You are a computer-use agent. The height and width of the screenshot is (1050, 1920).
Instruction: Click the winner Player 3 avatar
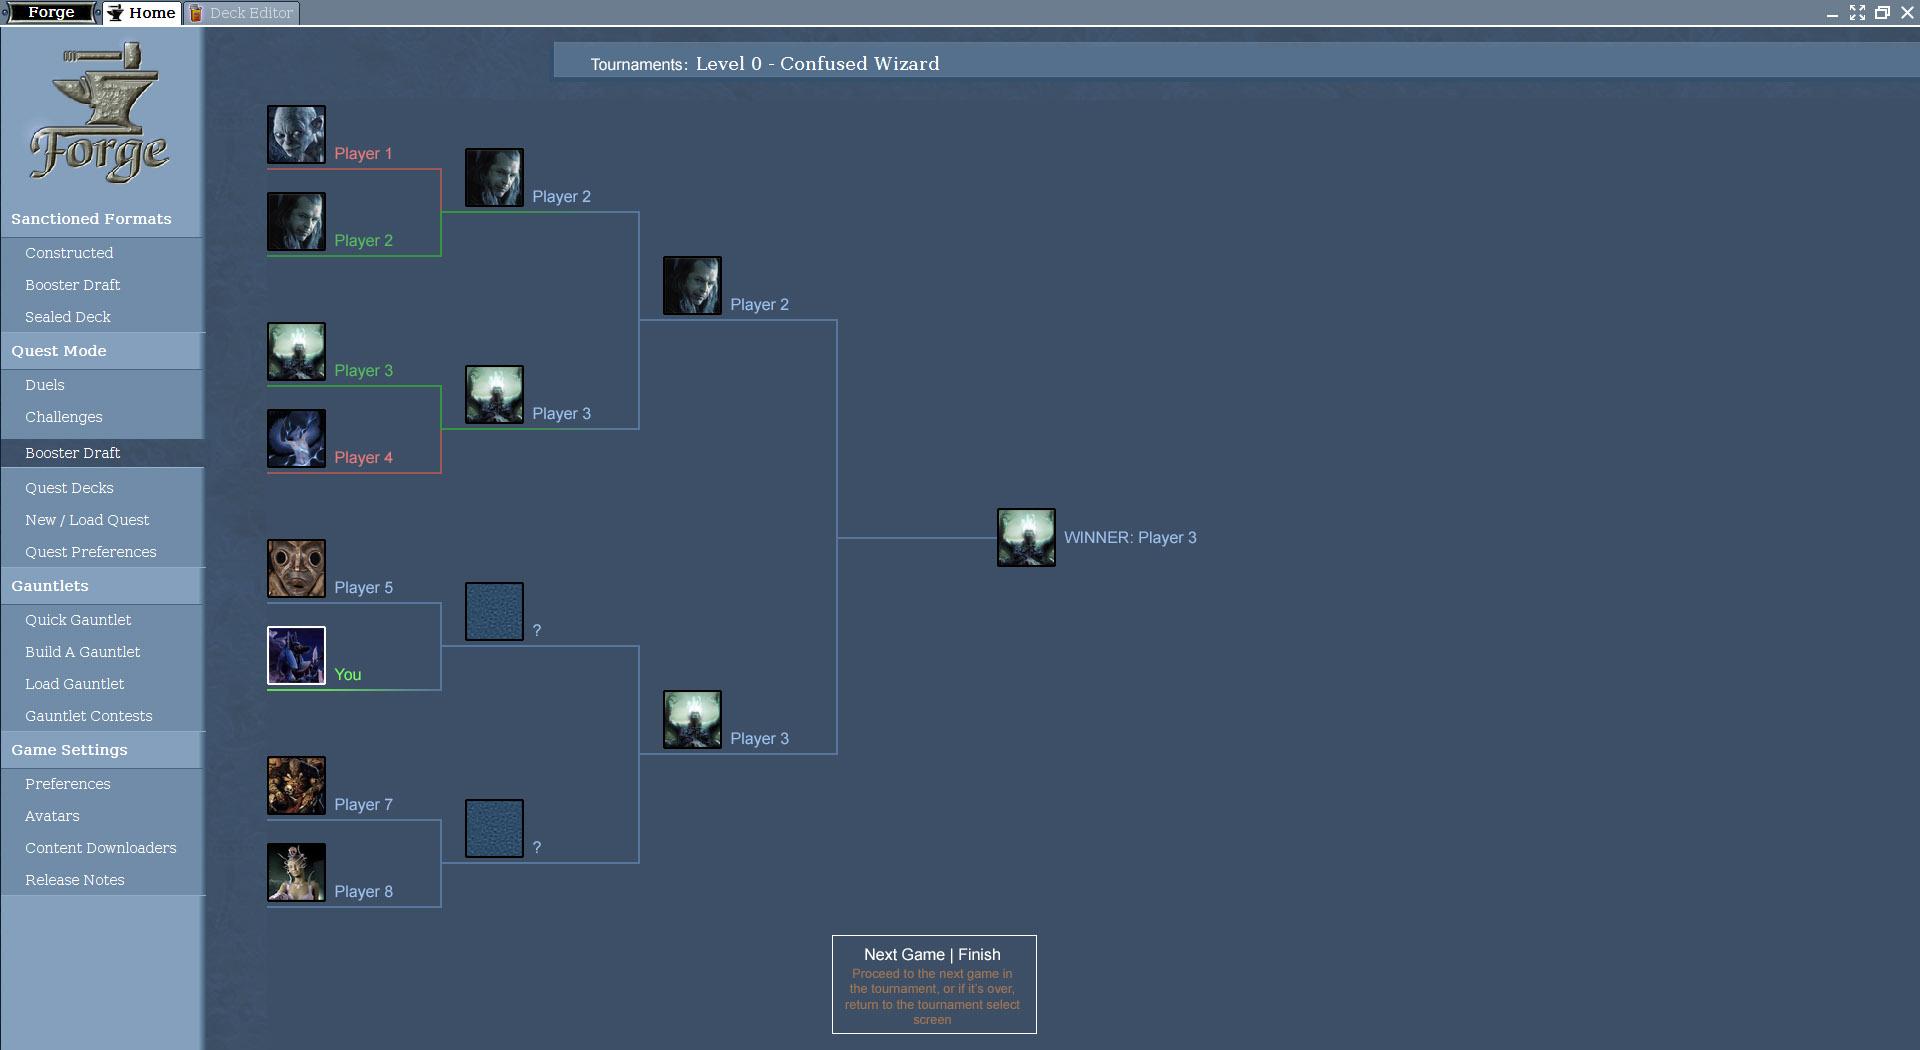1026,538
